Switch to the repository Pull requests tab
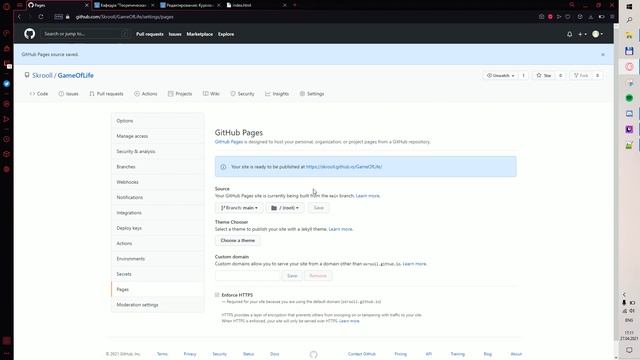Image resolution: width=640 pixels, height=360 pixels. click(106, 94)
